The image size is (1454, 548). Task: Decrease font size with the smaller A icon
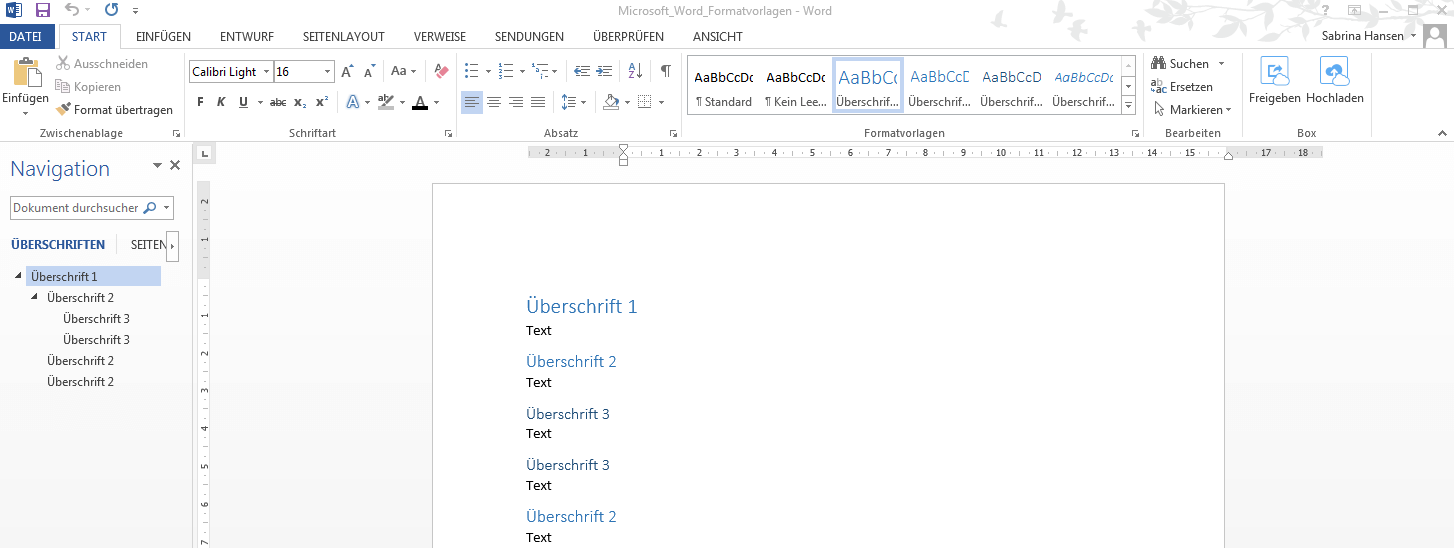click(x=369, y=72)
